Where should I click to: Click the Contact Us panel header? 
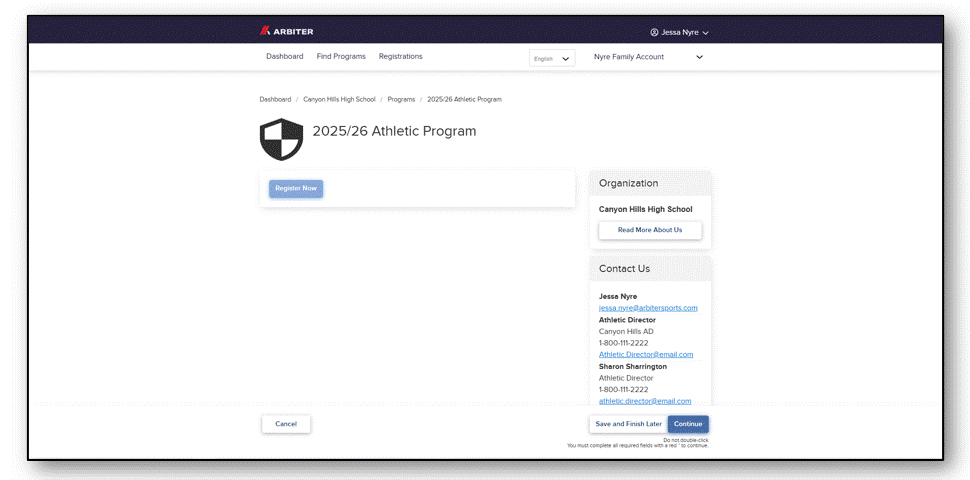pyautogui.click(x=650, y=268)
